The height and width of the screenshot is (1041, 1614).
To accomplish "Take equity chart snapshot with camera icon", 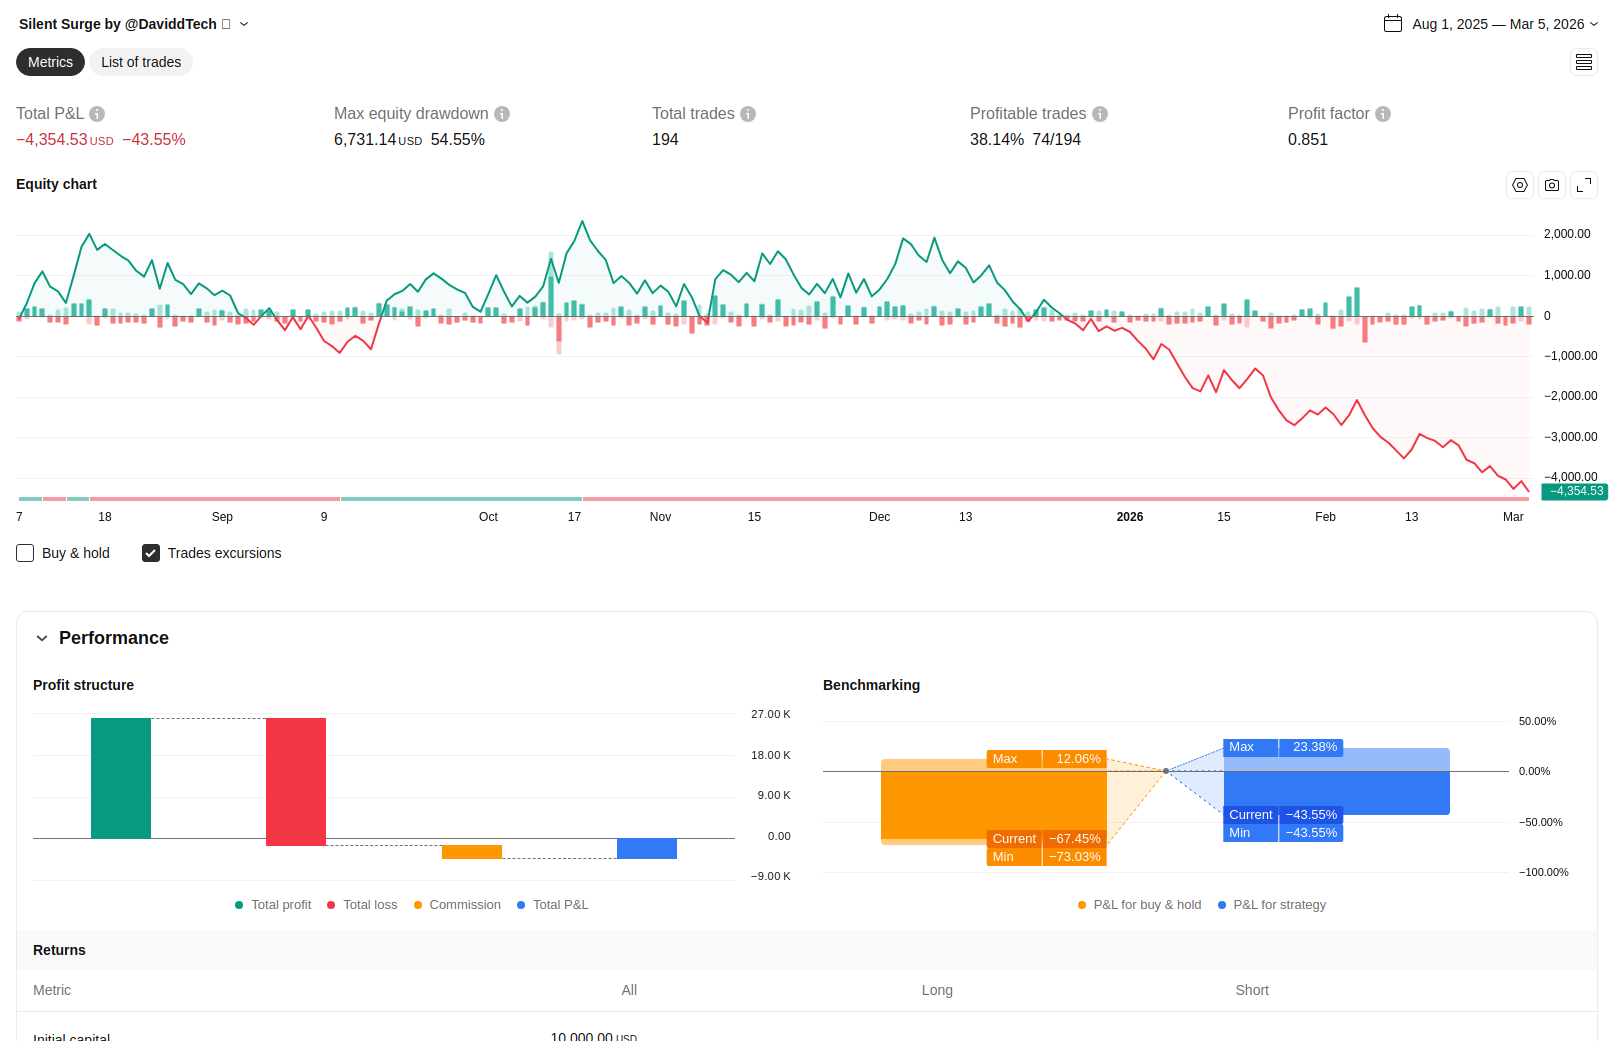I will [x=1552, y=185].
